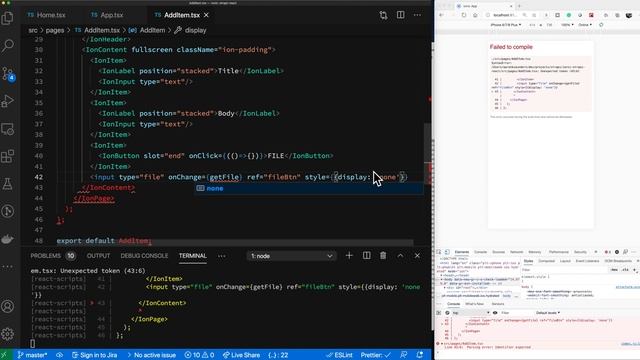Select the Terminal panel tab
640x360 pixels.
(x=192, y=256)
